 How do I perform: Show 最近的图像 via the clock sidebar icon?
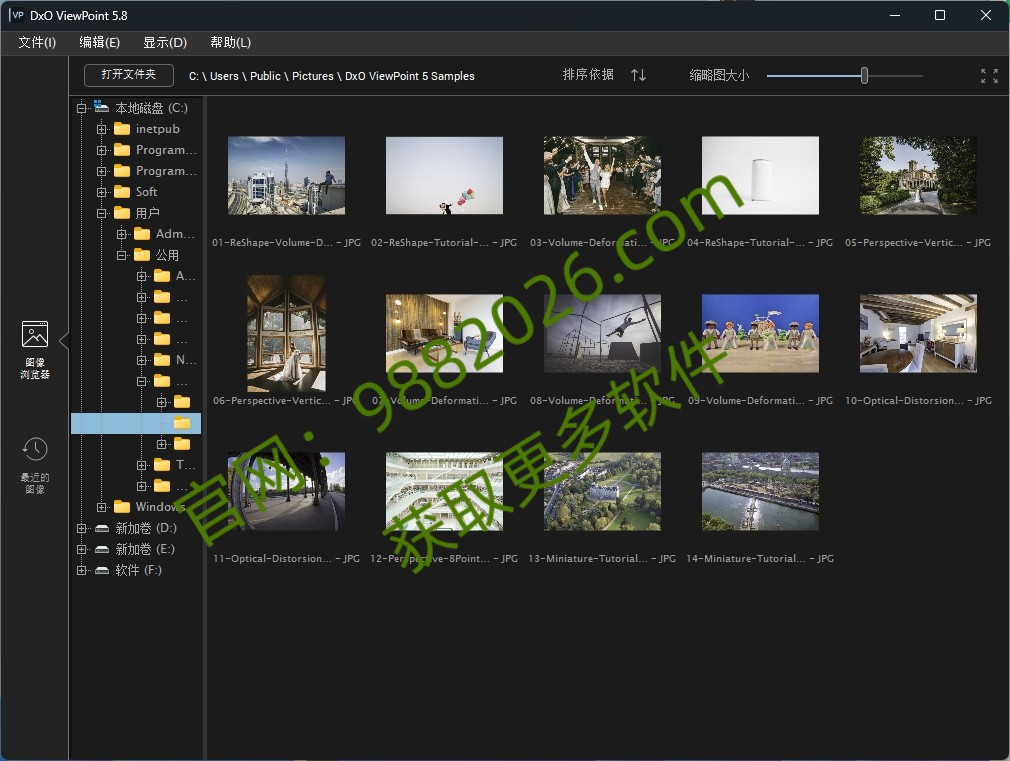[35, 460]
